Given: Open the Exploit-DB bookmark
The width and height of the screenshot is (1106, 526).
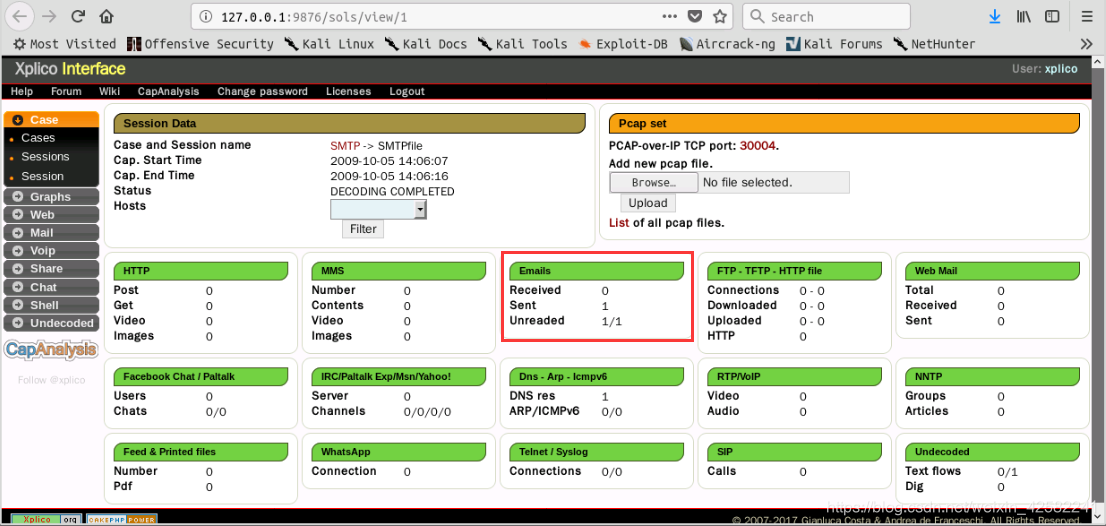Looking at the screenshot, I should coord(623,44).
